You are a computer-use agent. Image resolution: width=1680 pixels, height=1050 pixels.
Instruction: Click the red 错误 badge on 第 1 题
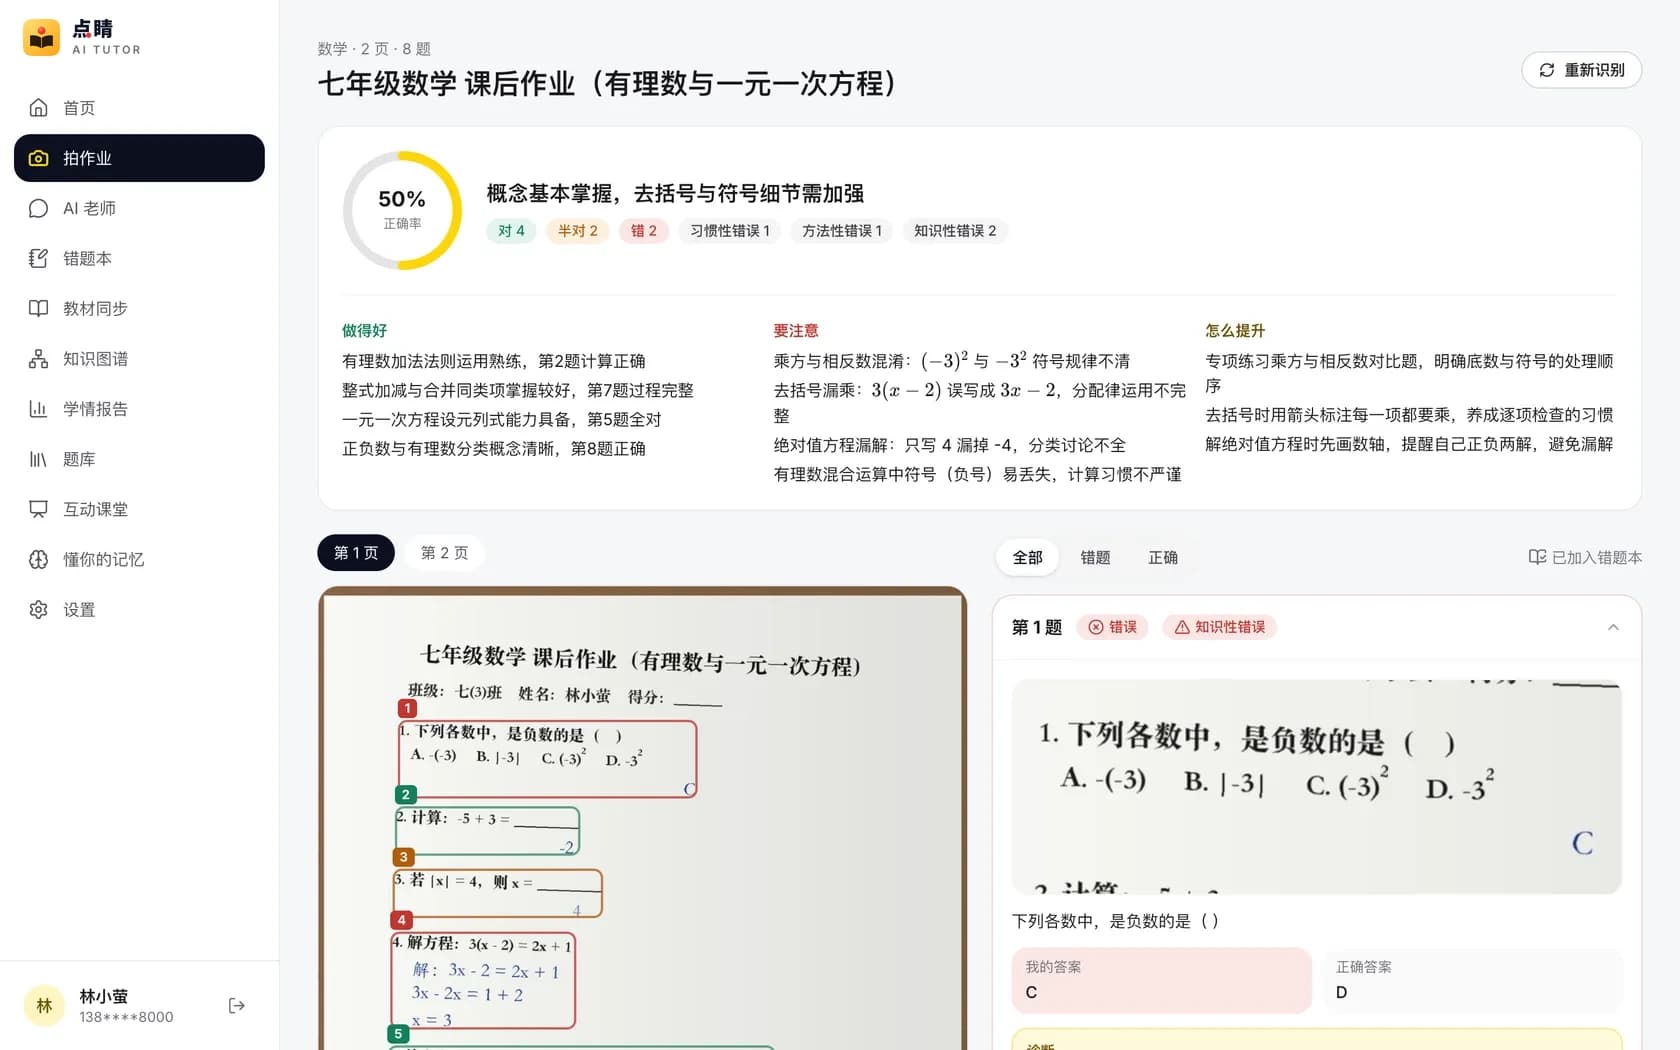point(1112,627)
